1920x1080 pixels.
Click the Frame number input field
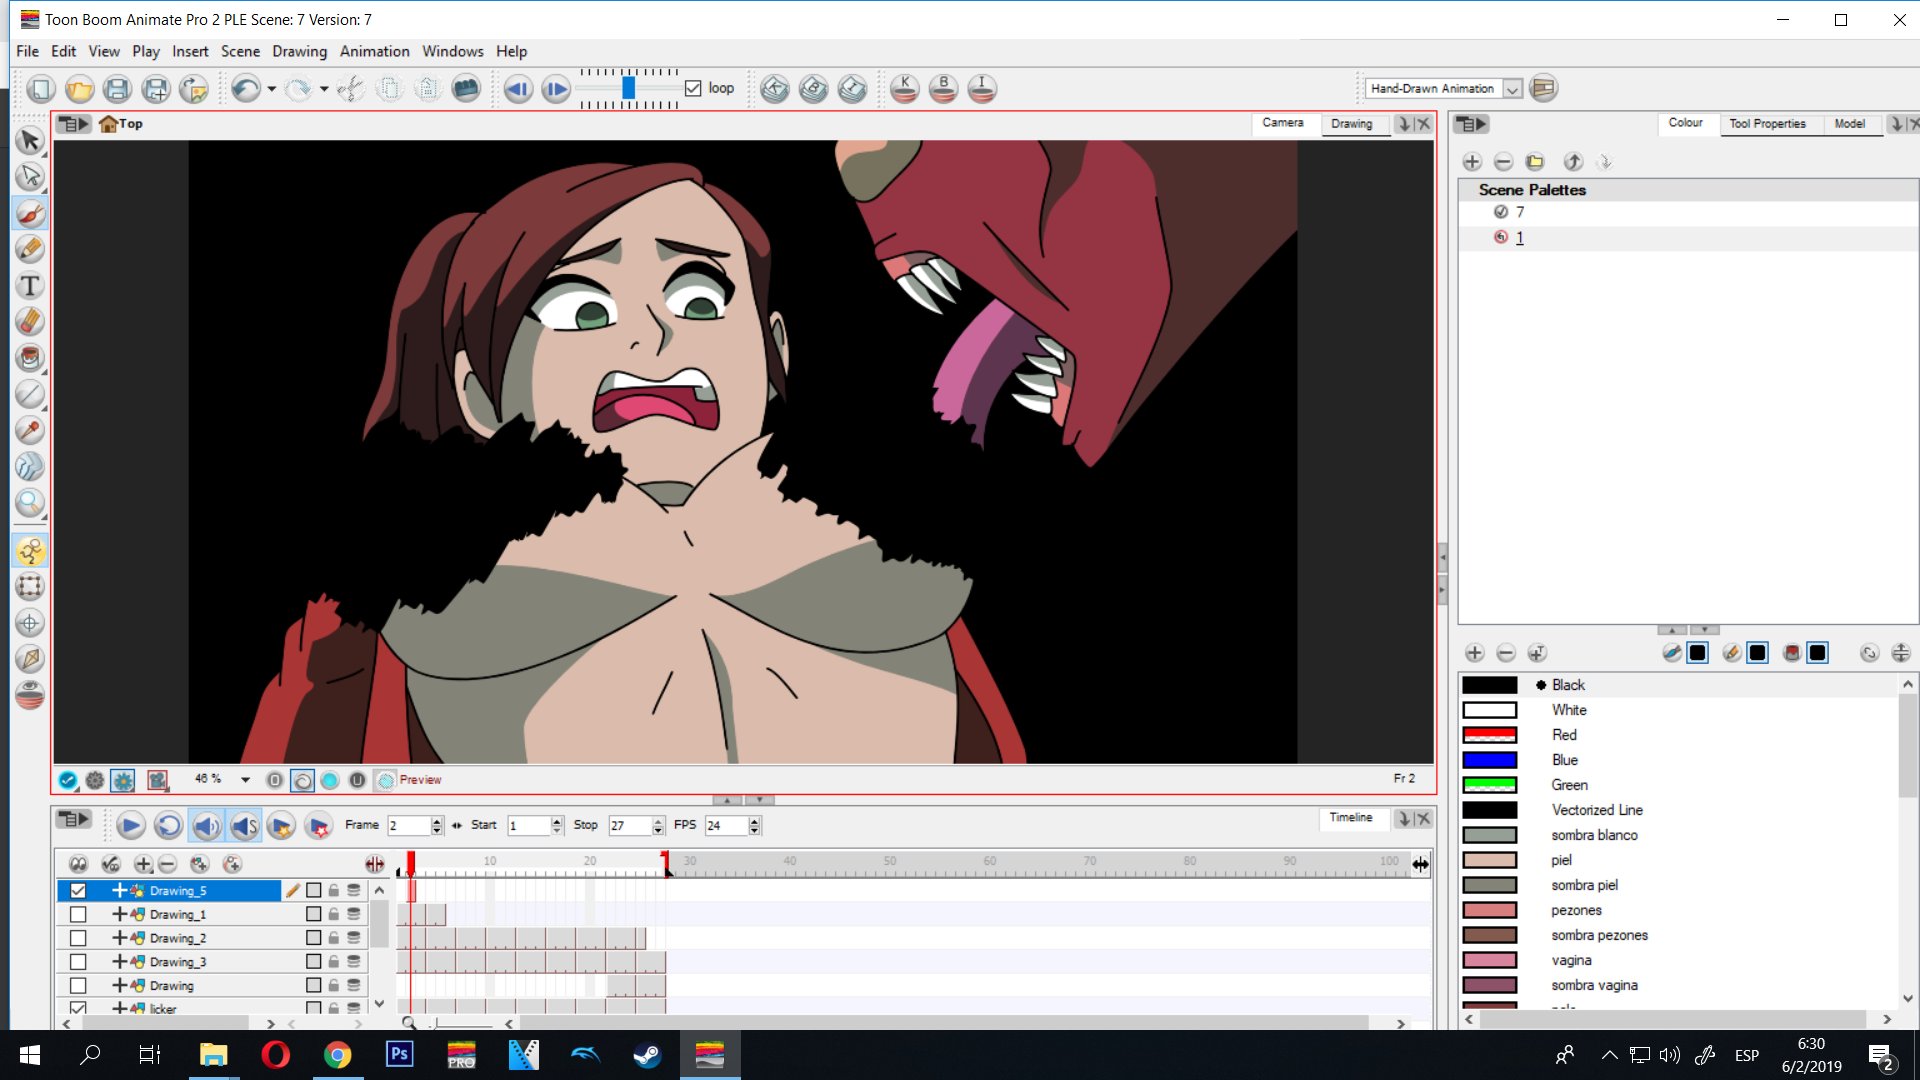tap(409, 826)
